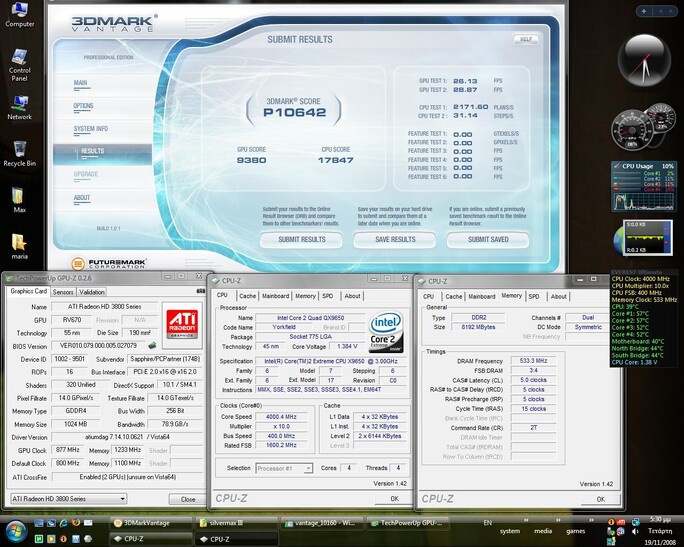The width and height of the screenshot is (684, 547).
Task: Click OK in the right CPU-Z memory window
Action: (x=600, y=499)
